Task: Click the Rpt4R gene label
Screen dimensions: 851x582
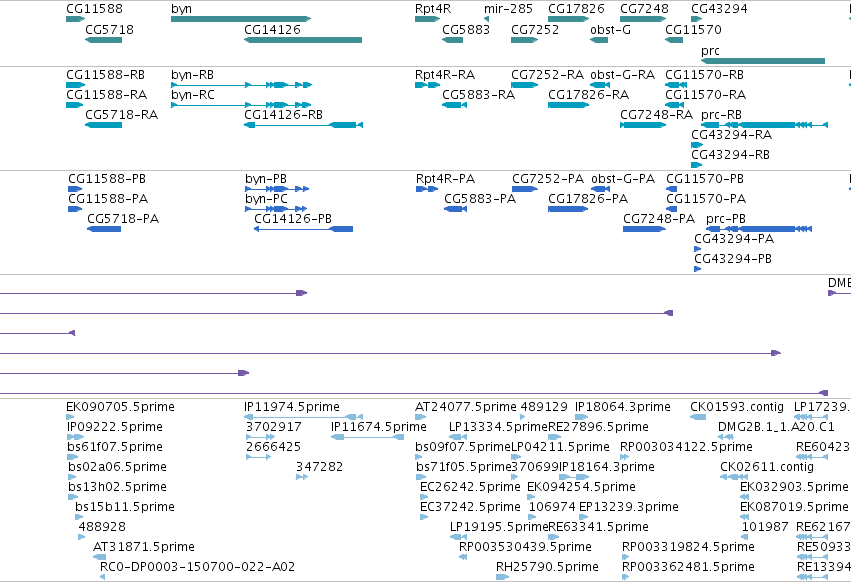Action: point(433,9)
